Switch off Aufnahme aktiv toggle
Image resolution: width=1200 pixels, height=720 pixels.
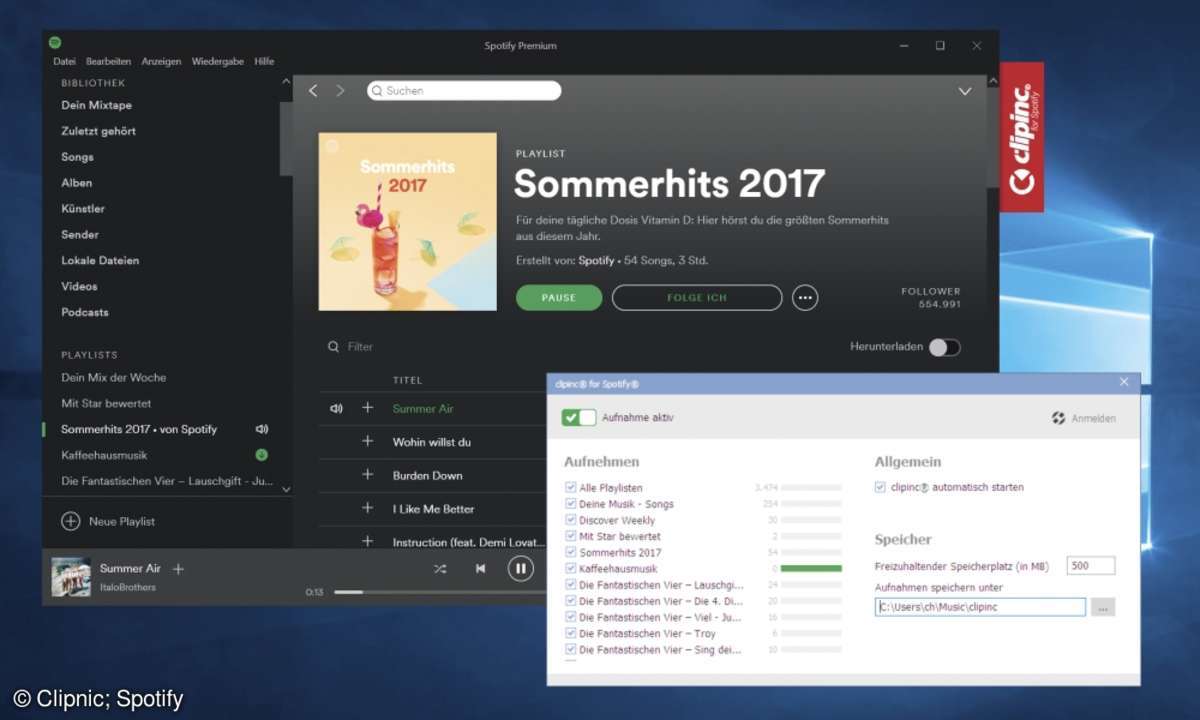(x=579, y=417)
